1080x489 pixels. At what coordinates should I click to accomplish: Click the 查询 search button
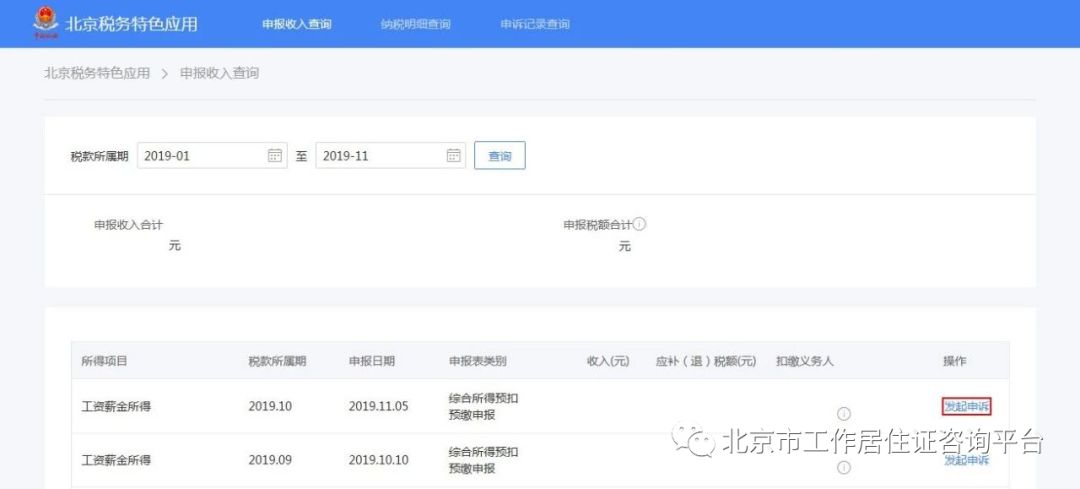click(x=500, y=156)
